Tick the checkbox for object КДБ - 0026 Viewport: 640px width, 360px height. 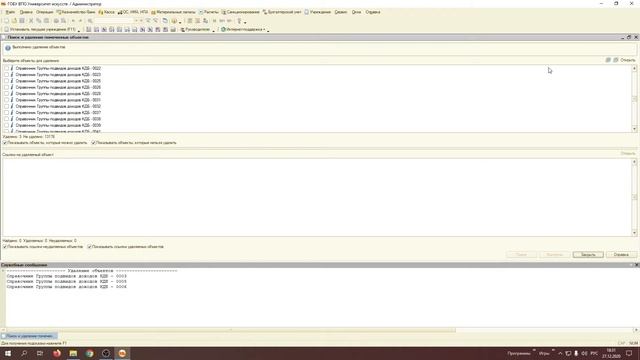(6, 87)
